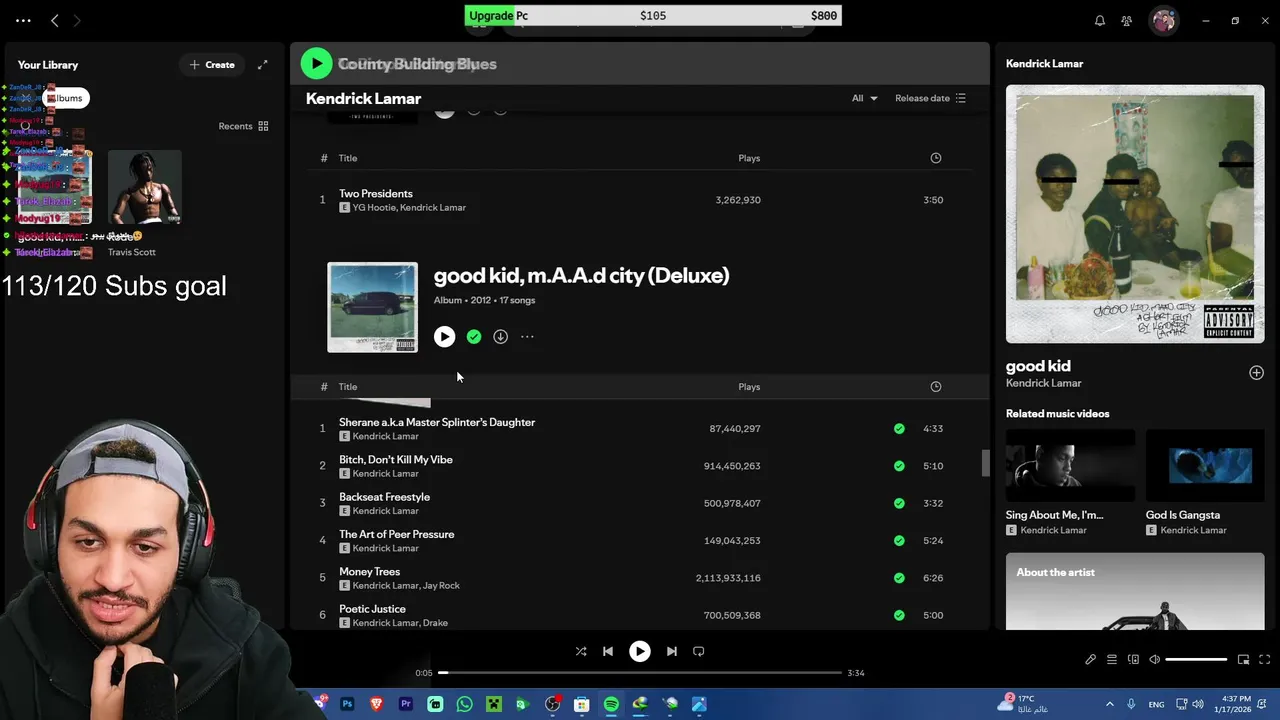
Task: Open the user profile avatar
Action: [1164, 20]
